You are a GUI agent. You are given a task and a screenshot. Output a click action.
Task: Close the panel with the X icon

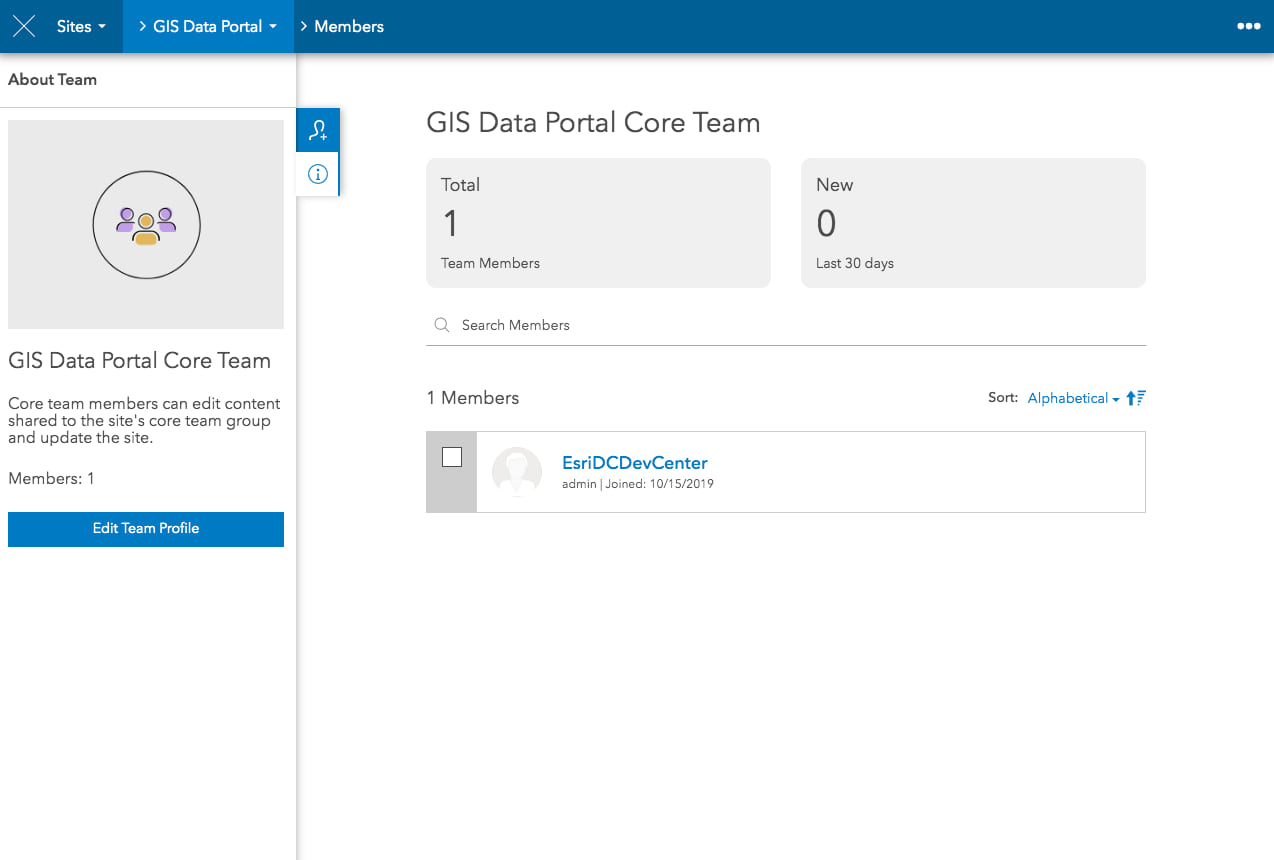click(24, 26)
